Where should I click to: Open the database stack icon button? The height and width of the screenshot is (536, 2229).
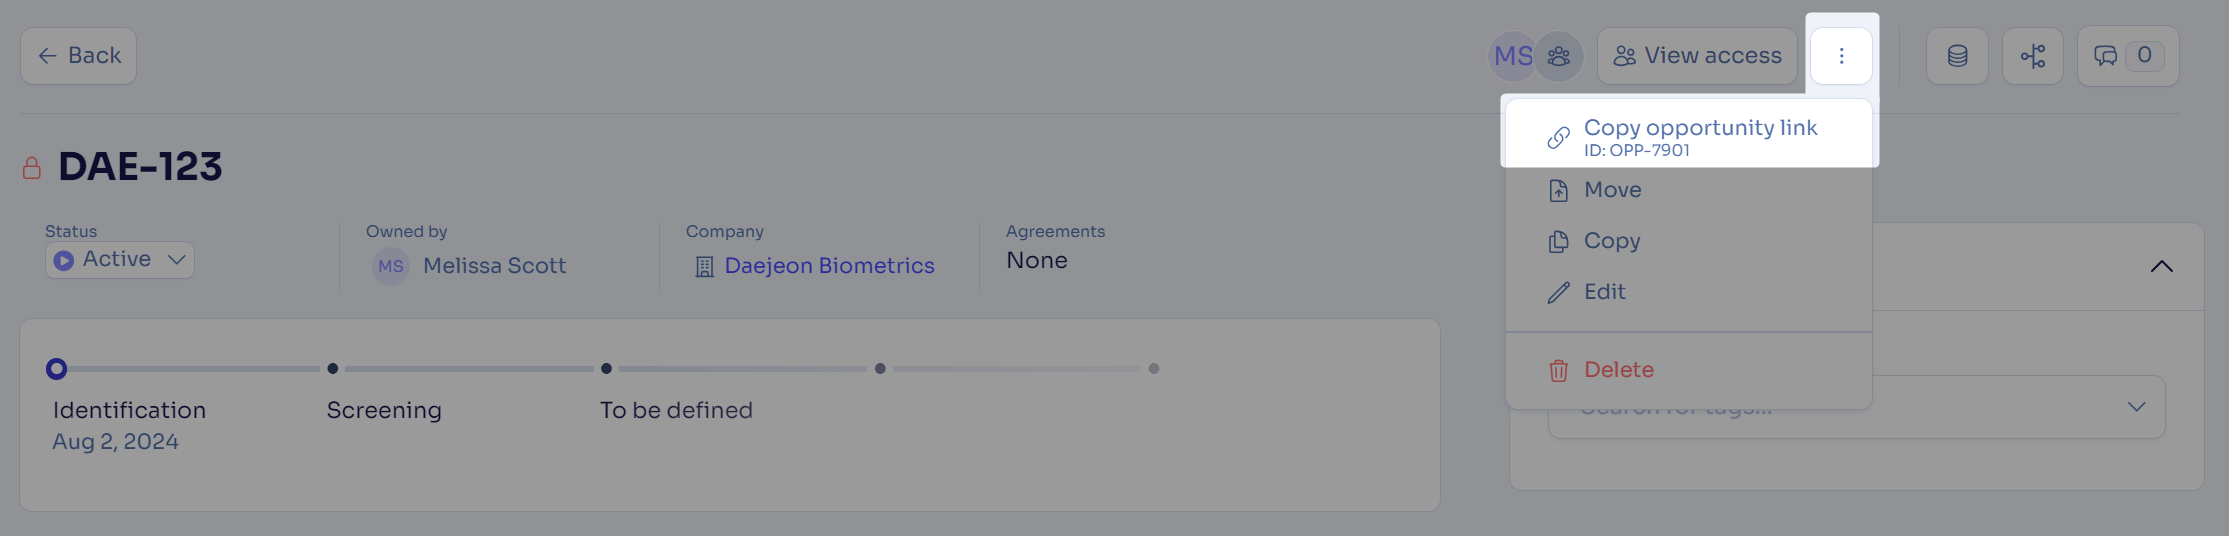tap(1957, 56)
